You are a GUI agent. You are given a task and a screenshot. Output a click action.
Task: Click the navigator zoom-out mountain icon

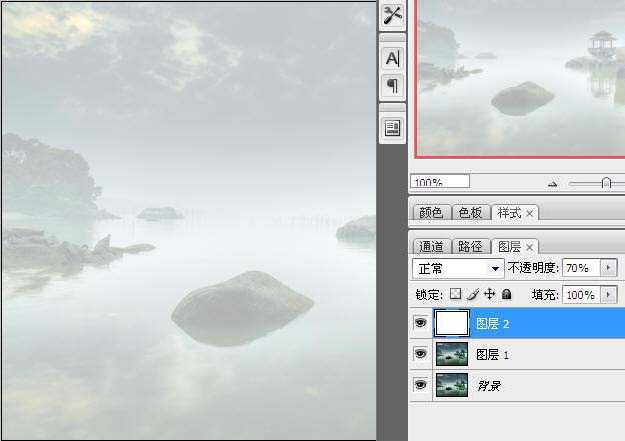point(552,184)
